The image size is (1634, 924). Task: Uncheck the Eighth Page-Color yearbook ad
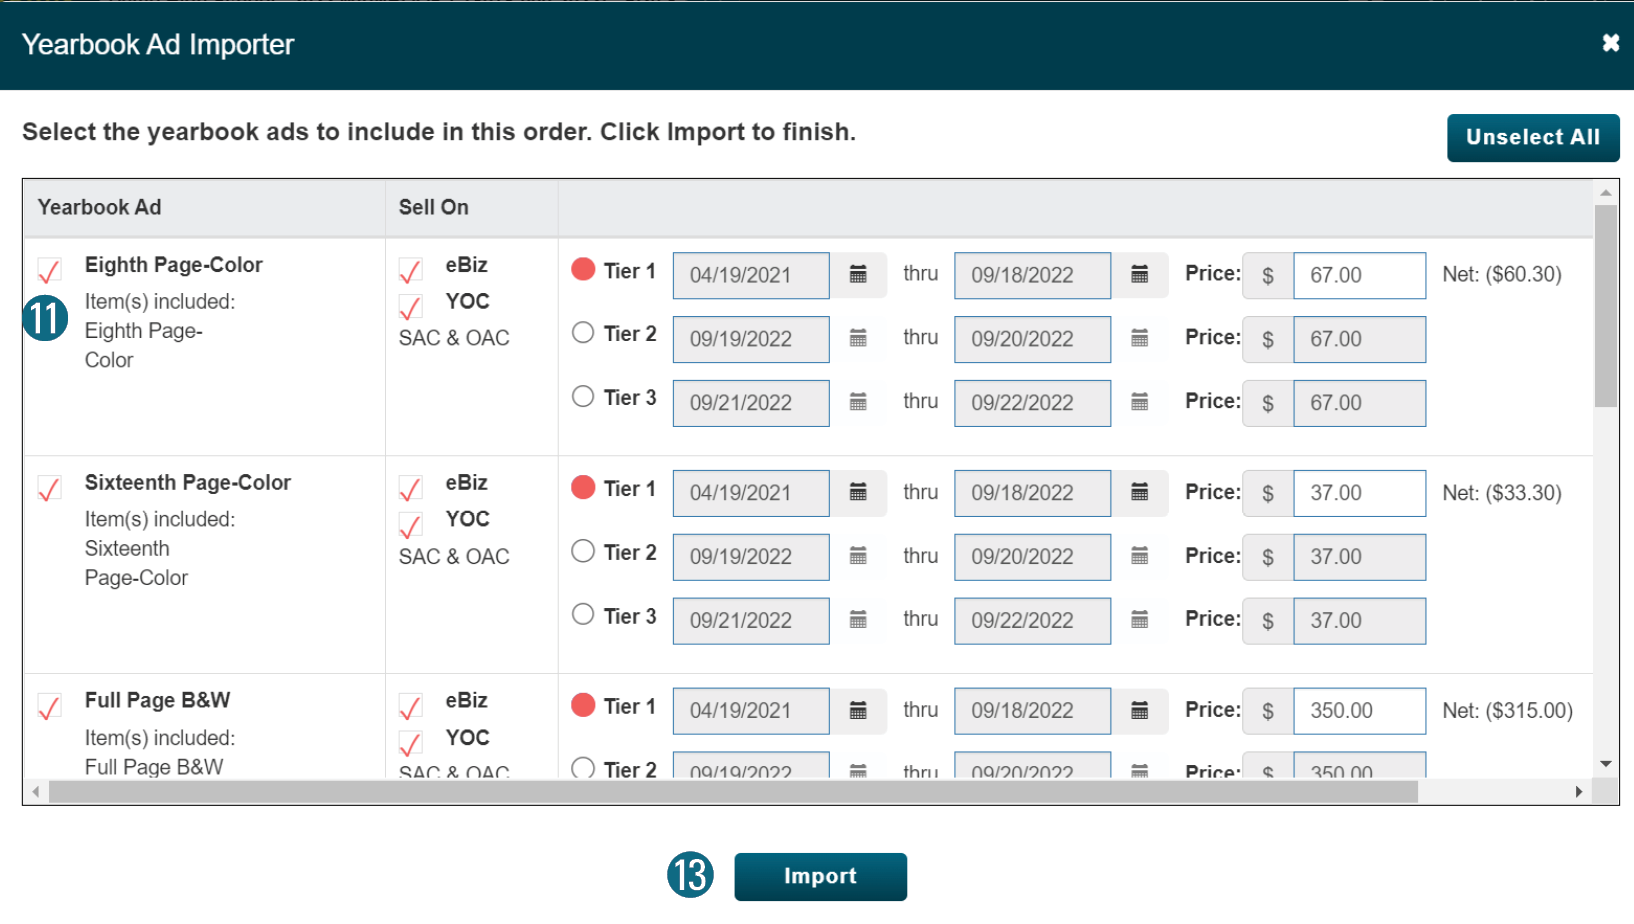(49, 270)
